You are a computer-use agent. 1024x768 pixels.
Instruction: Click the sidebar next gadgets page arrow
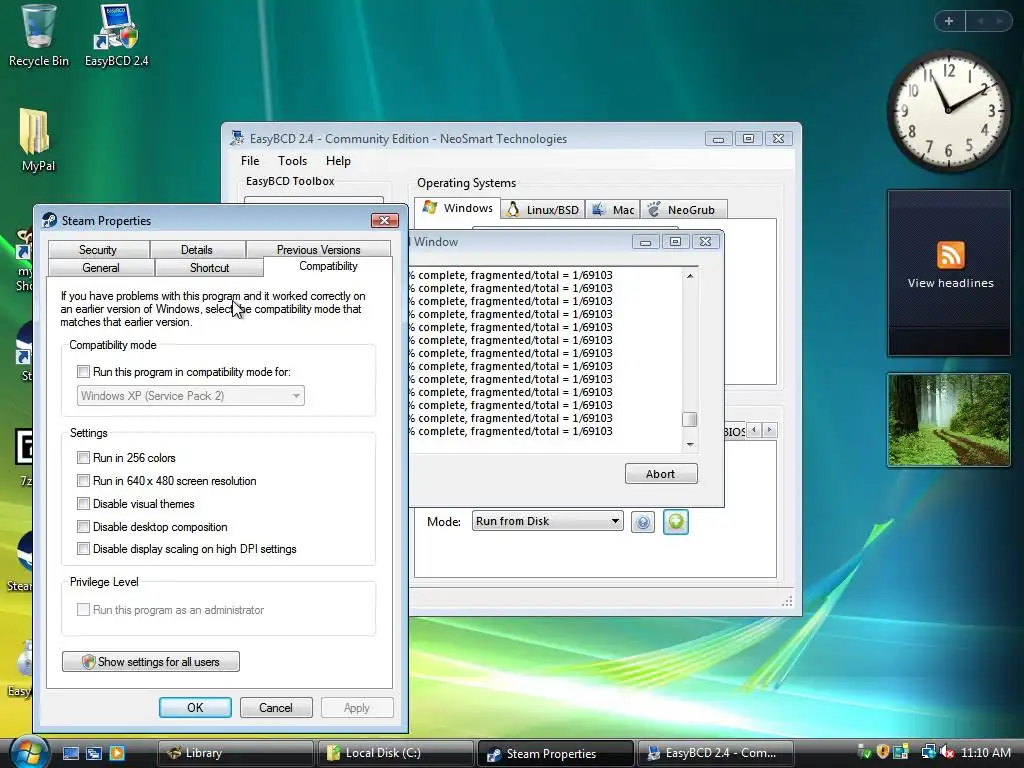999,22
